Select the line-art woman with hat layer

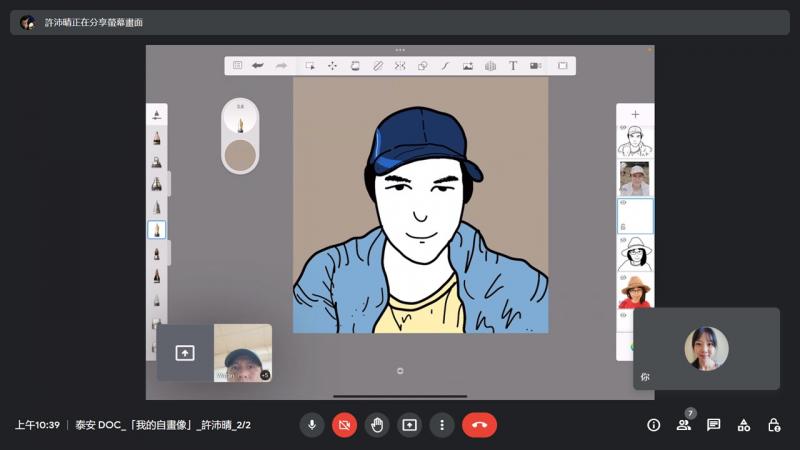point(635,254)
